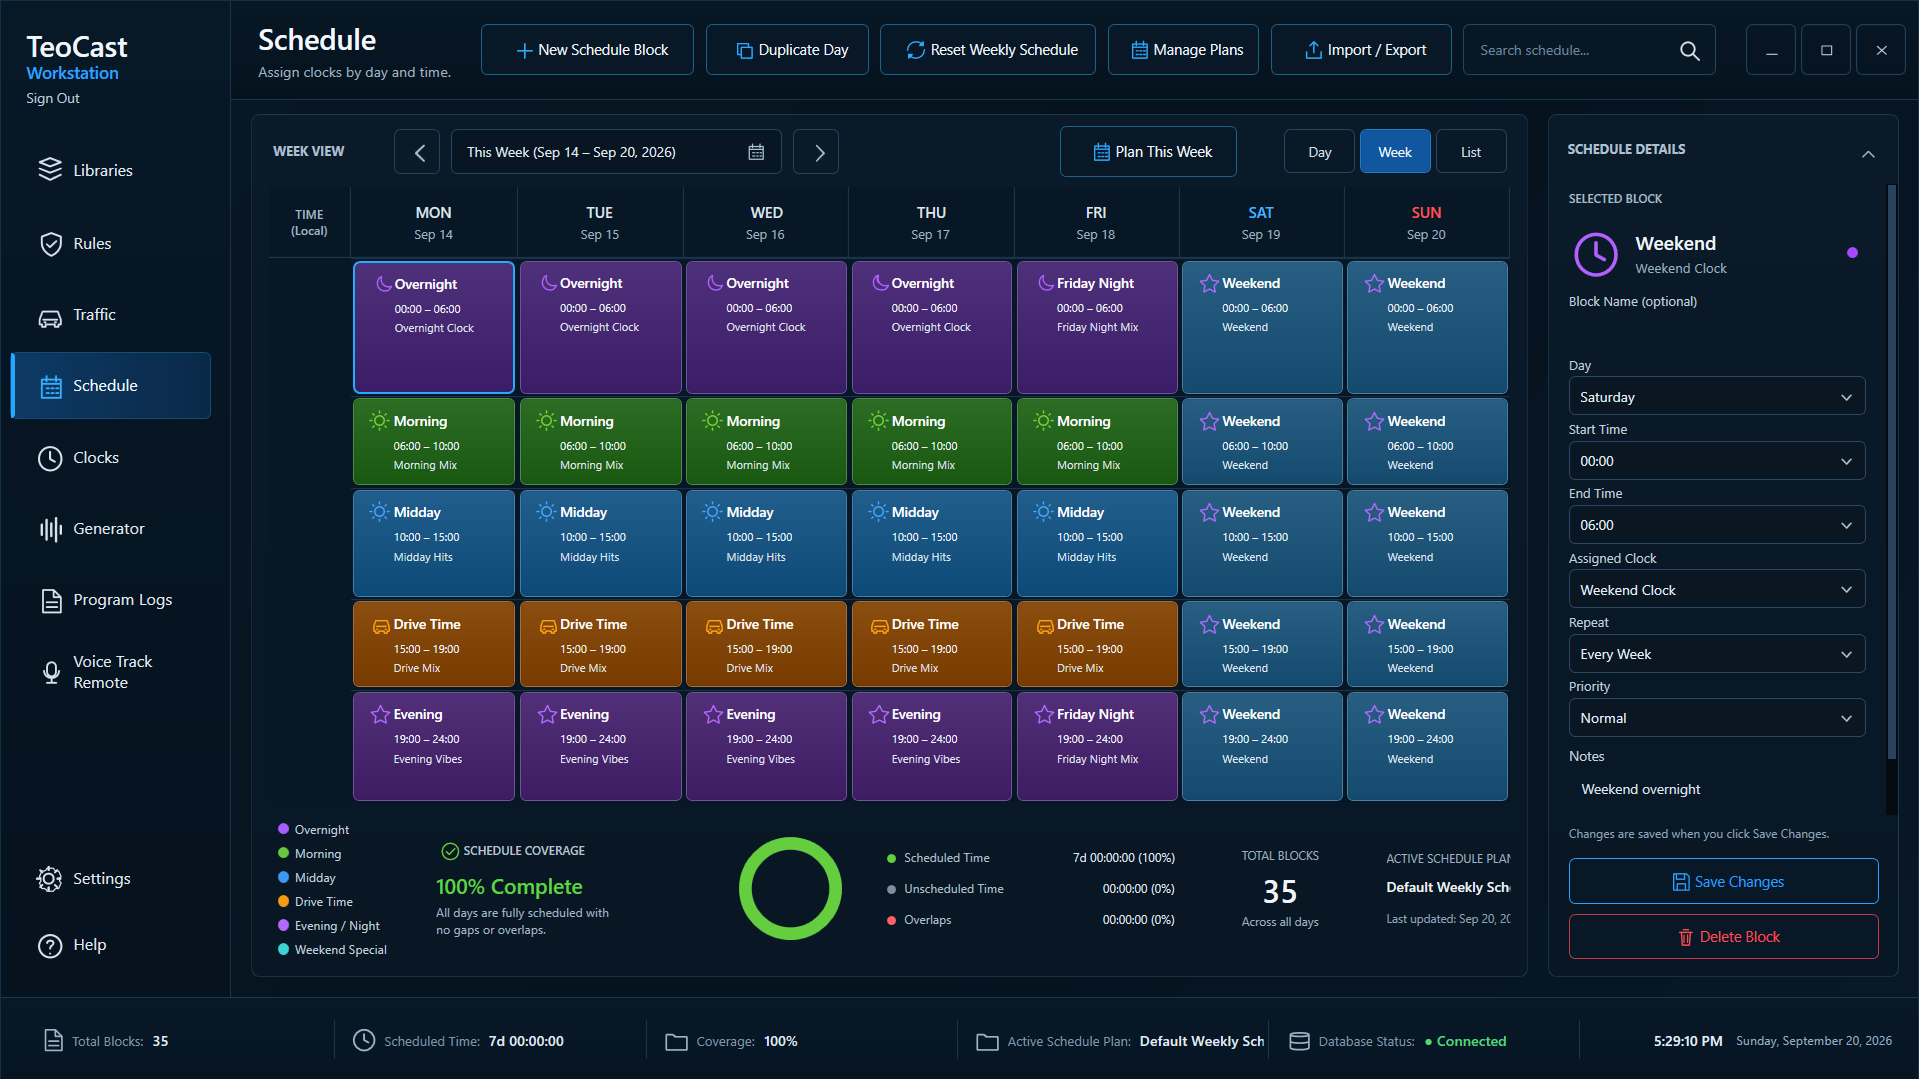Open the Repeat dropdown

click(1716, 654)
